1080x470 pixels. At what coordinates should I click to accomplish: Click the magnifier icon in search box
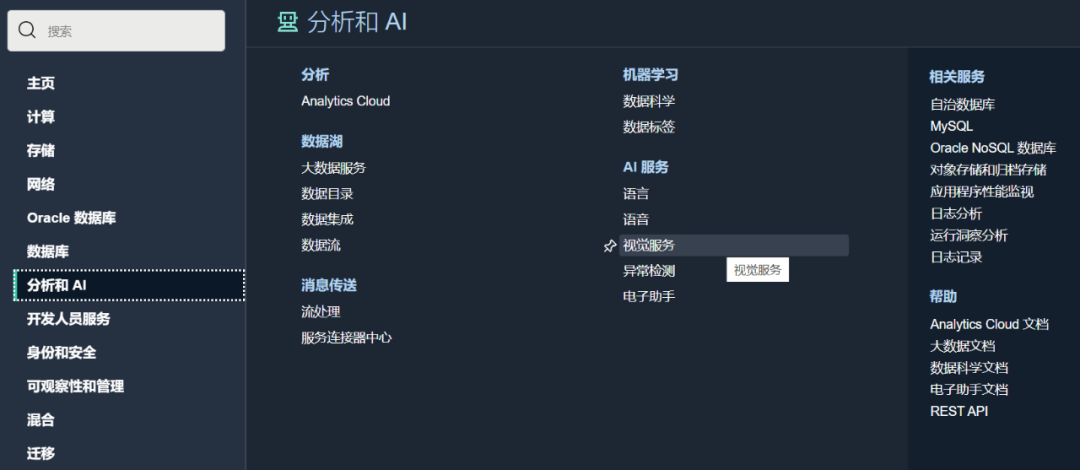tap(27, 31)
